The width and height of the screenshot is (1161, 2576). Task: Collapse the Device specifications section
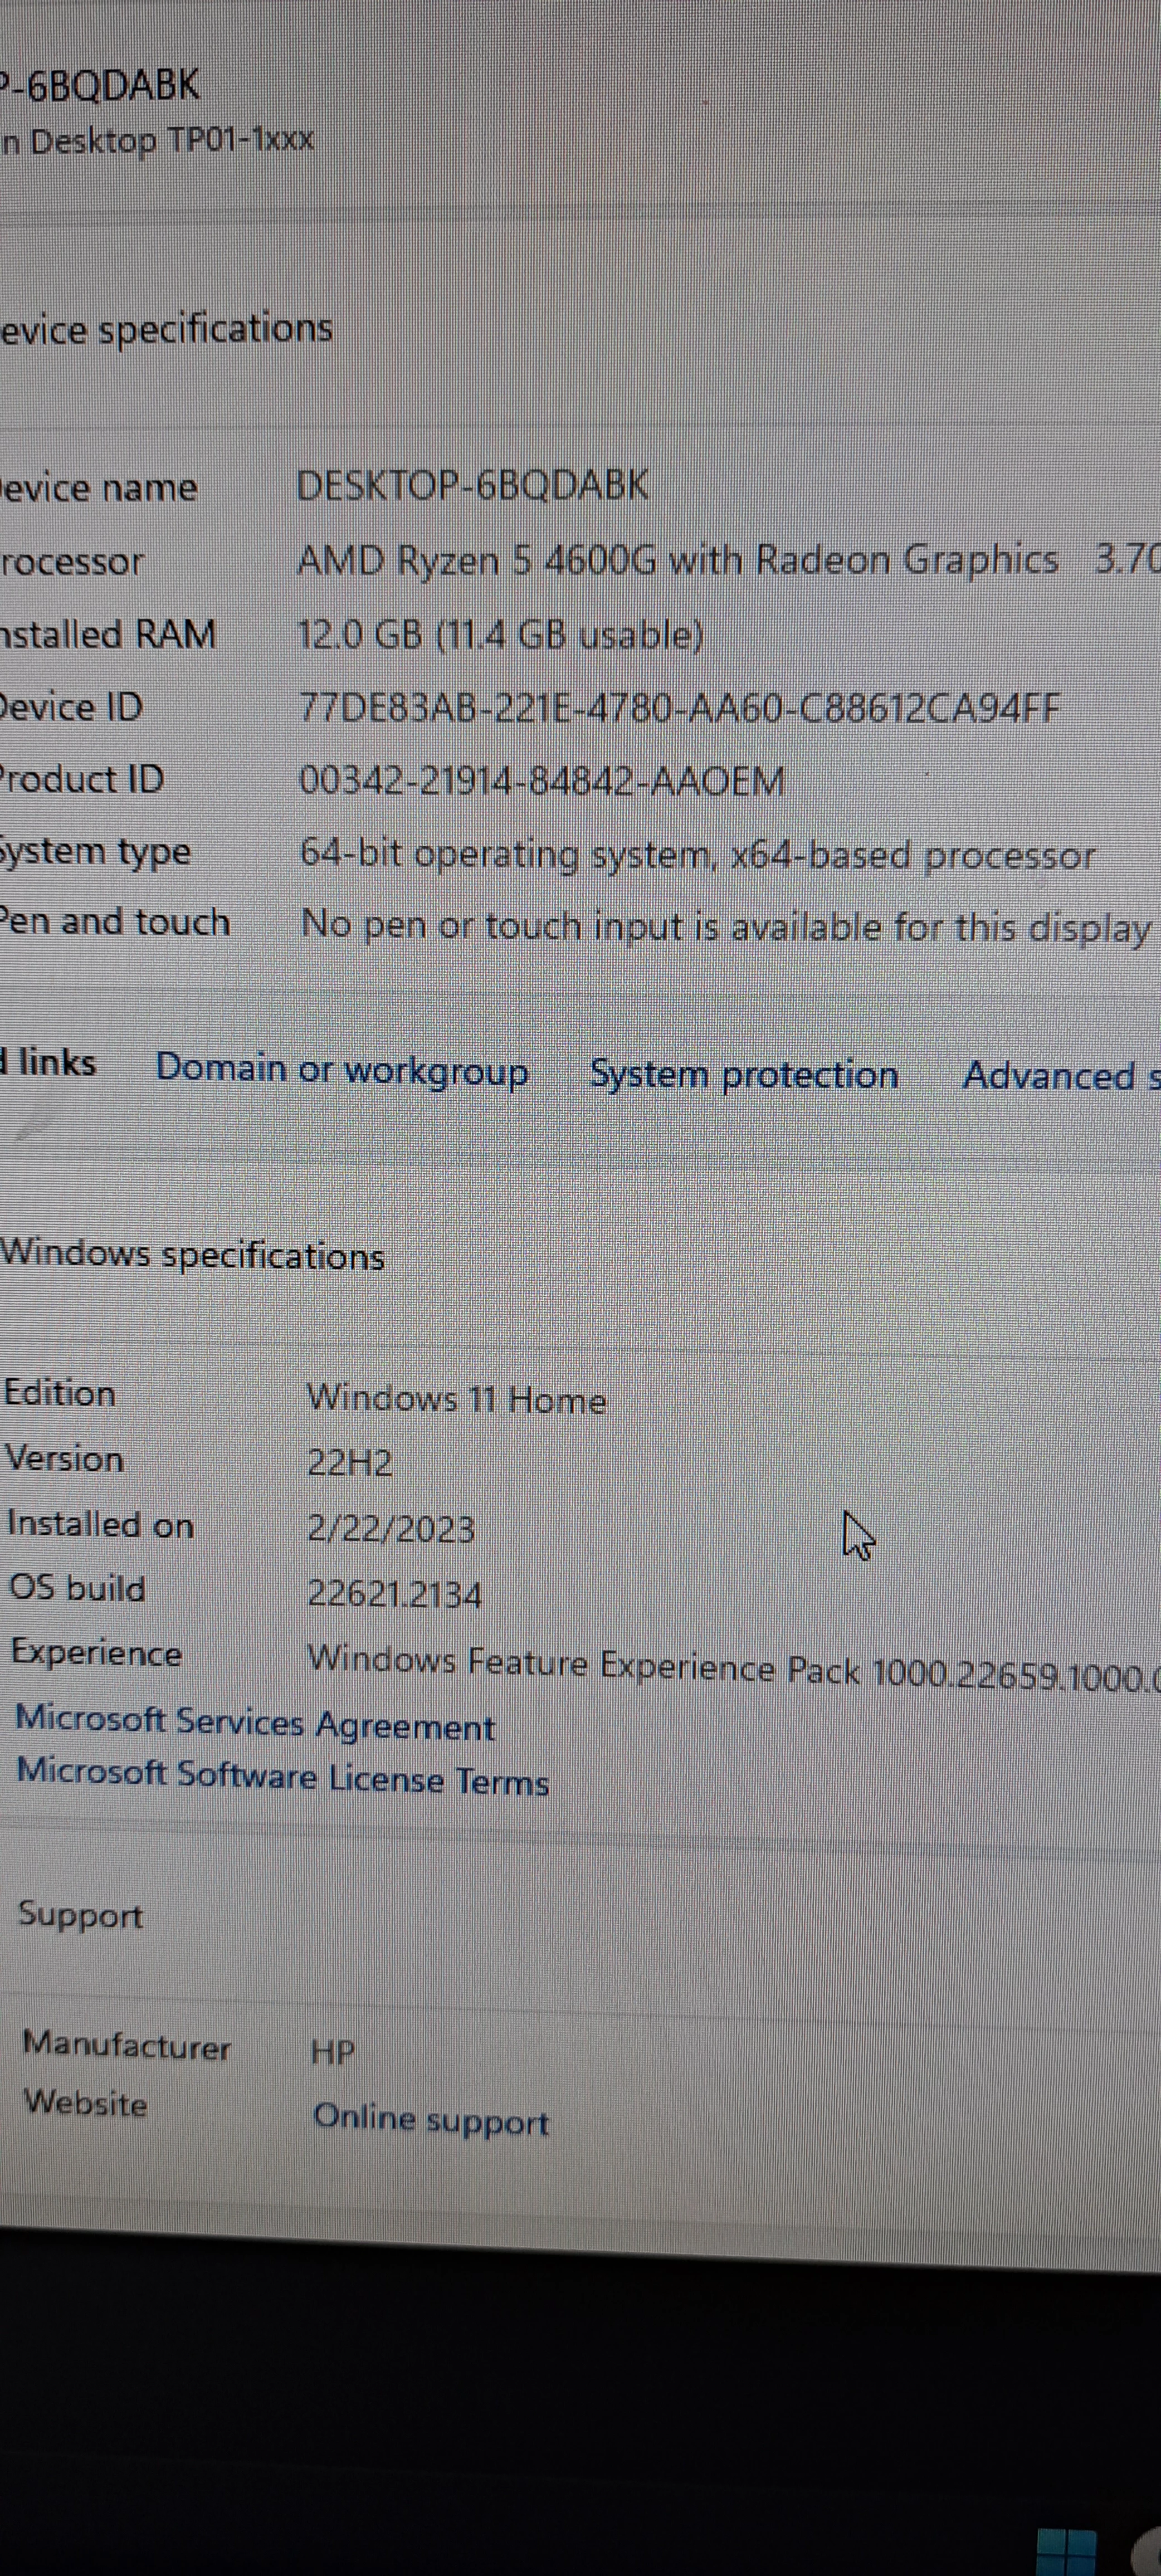click(166, 329)
